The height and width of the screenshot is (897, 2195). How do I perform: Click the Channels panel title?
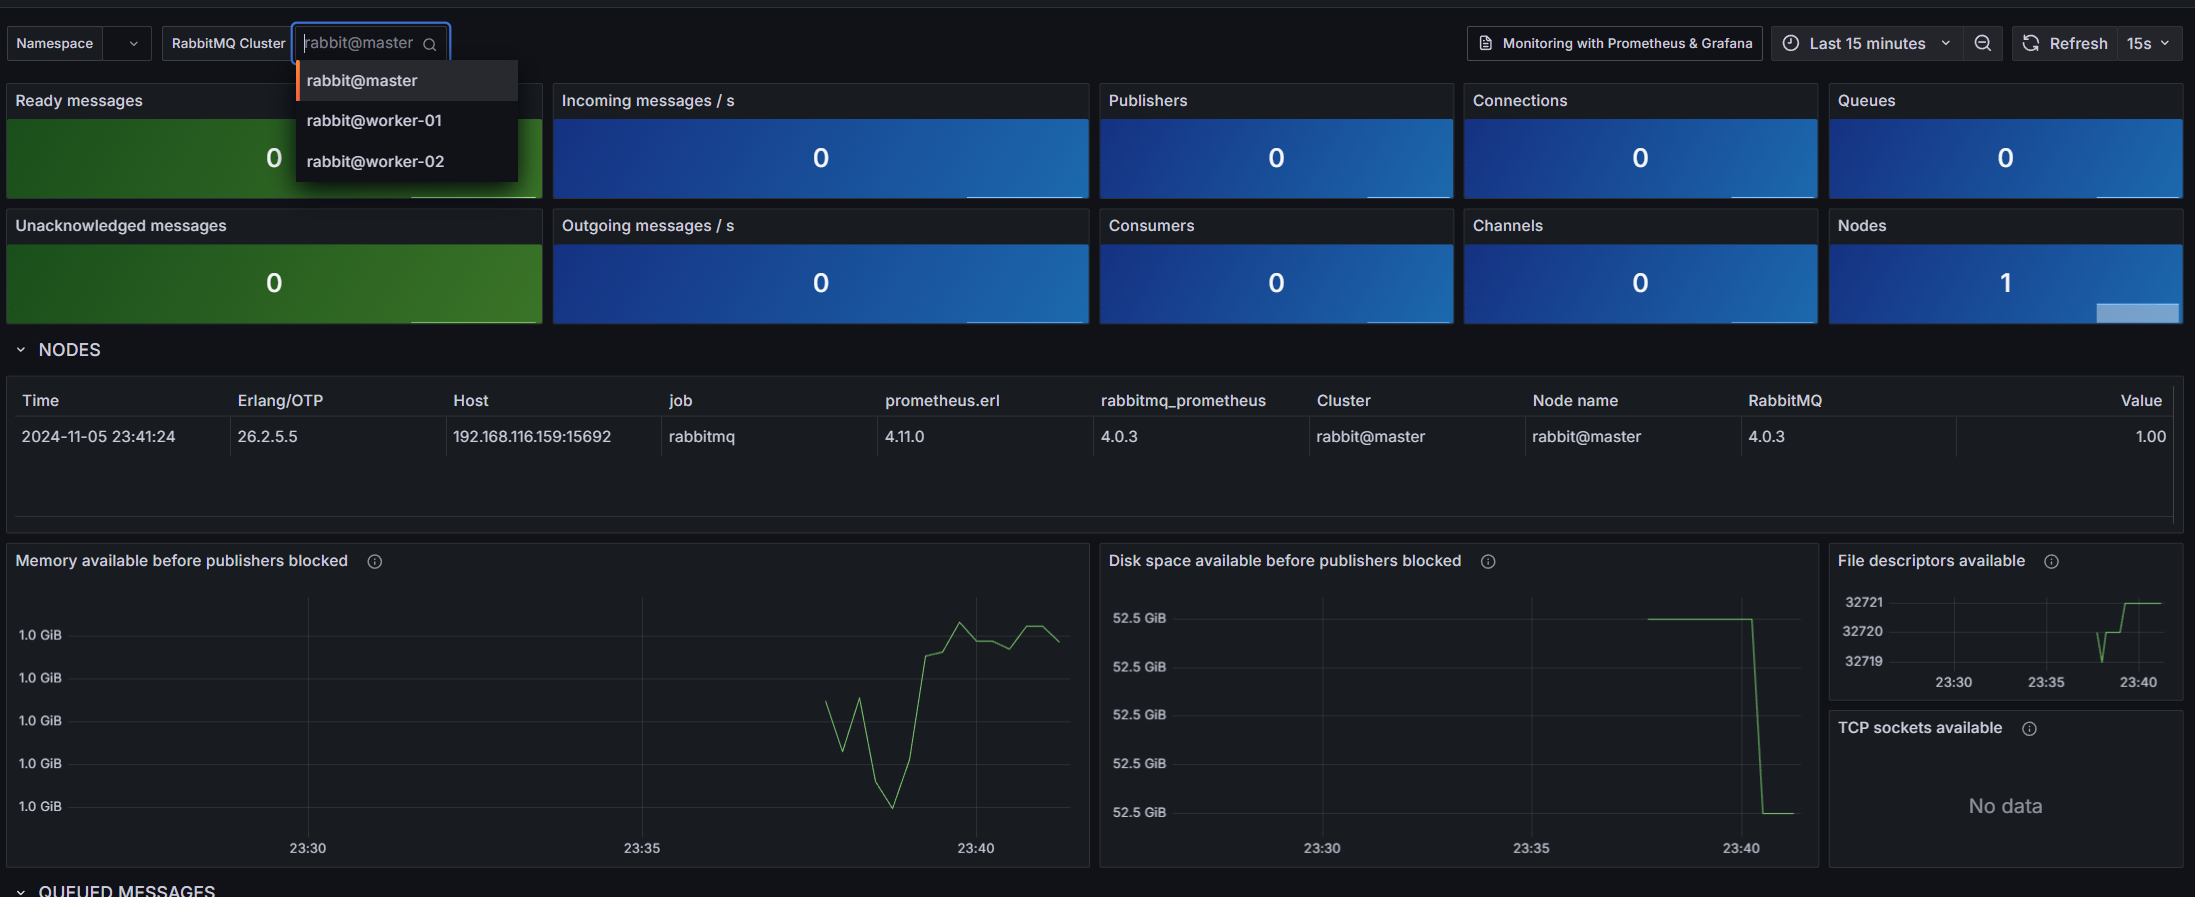point(1508,226)
